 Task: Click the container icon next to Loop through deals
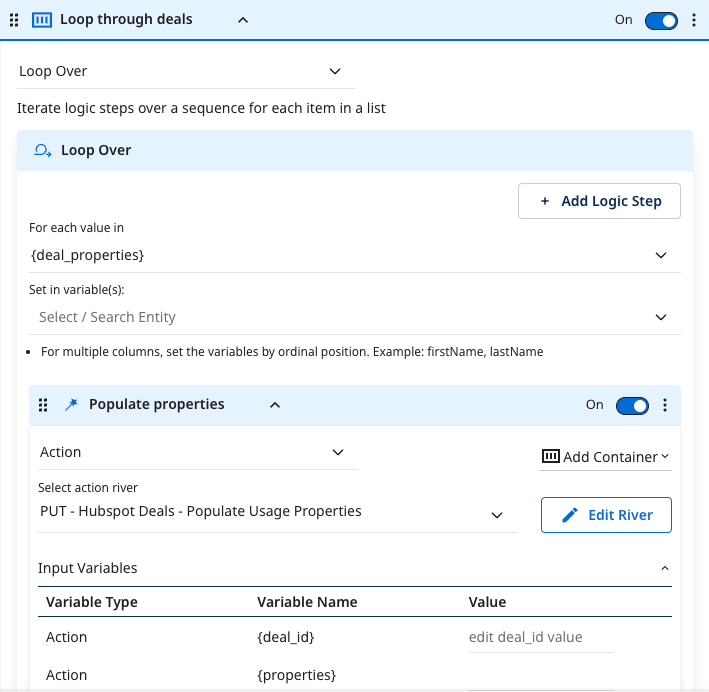coord(42,20)
